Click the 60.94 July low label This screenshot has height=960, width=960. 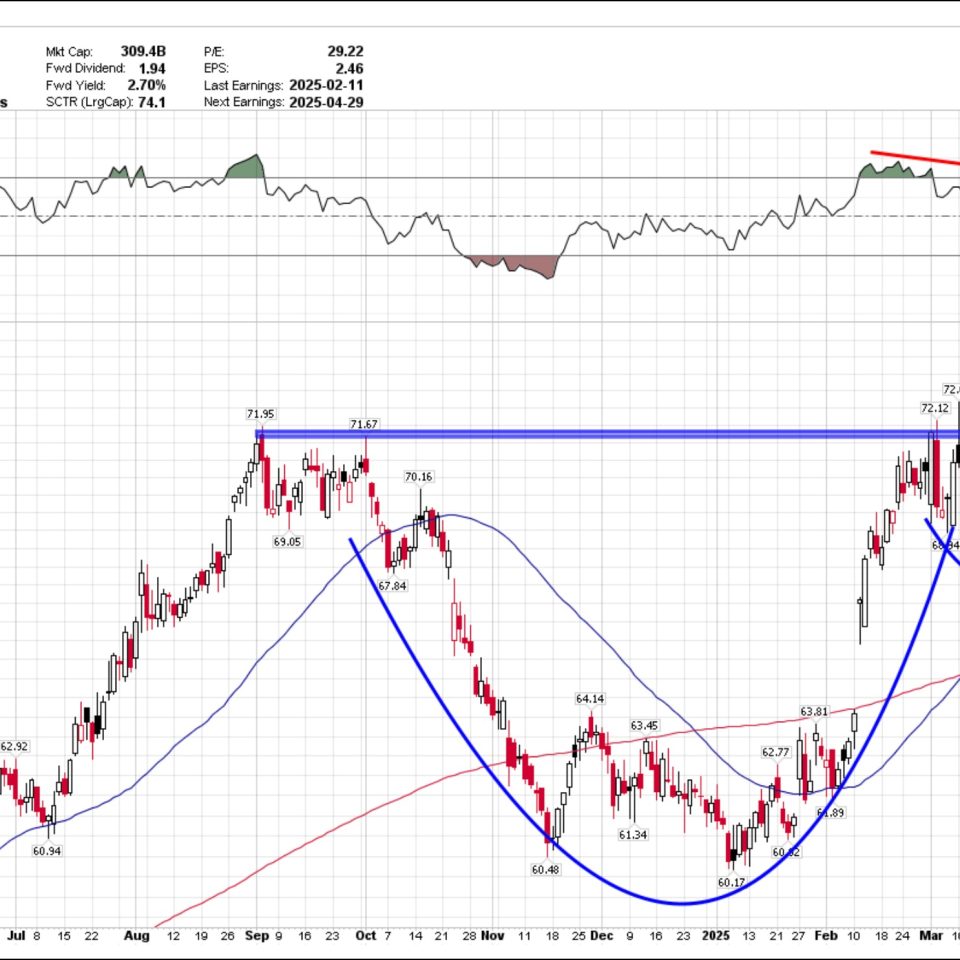point(47,850)
